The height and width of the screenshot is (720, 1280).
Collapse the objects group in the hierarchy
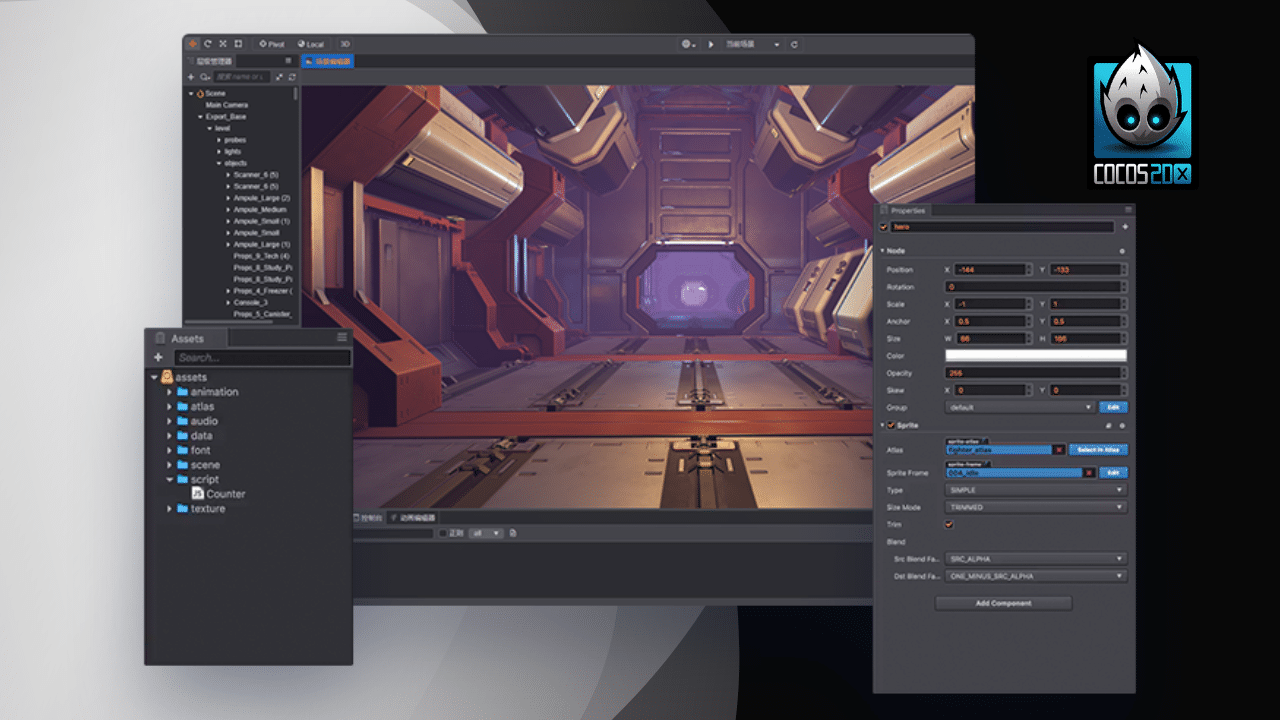pos(218,164)
